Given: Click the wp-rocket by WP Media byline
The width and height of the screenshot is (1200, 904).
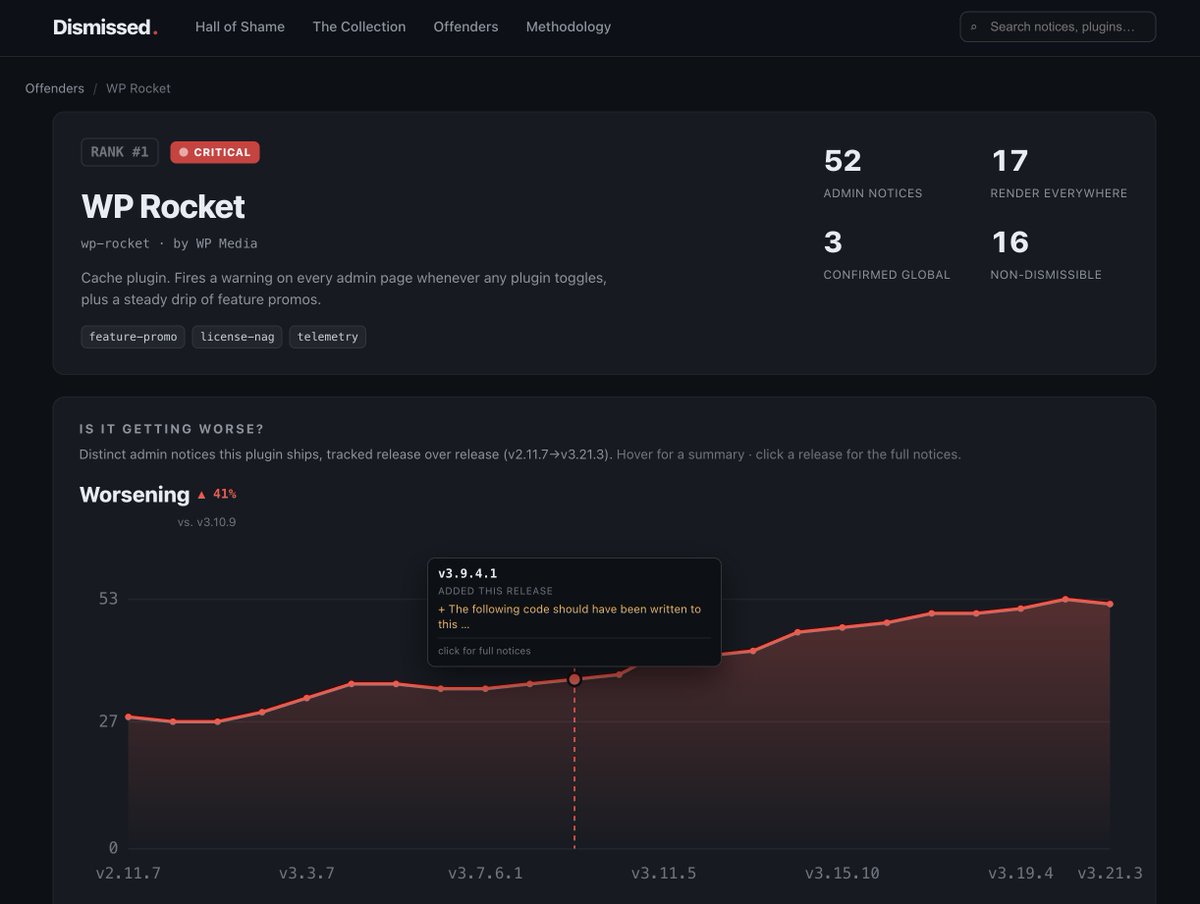Looking at the screenshot, I should pyautogui.click(x=169, y=243).
